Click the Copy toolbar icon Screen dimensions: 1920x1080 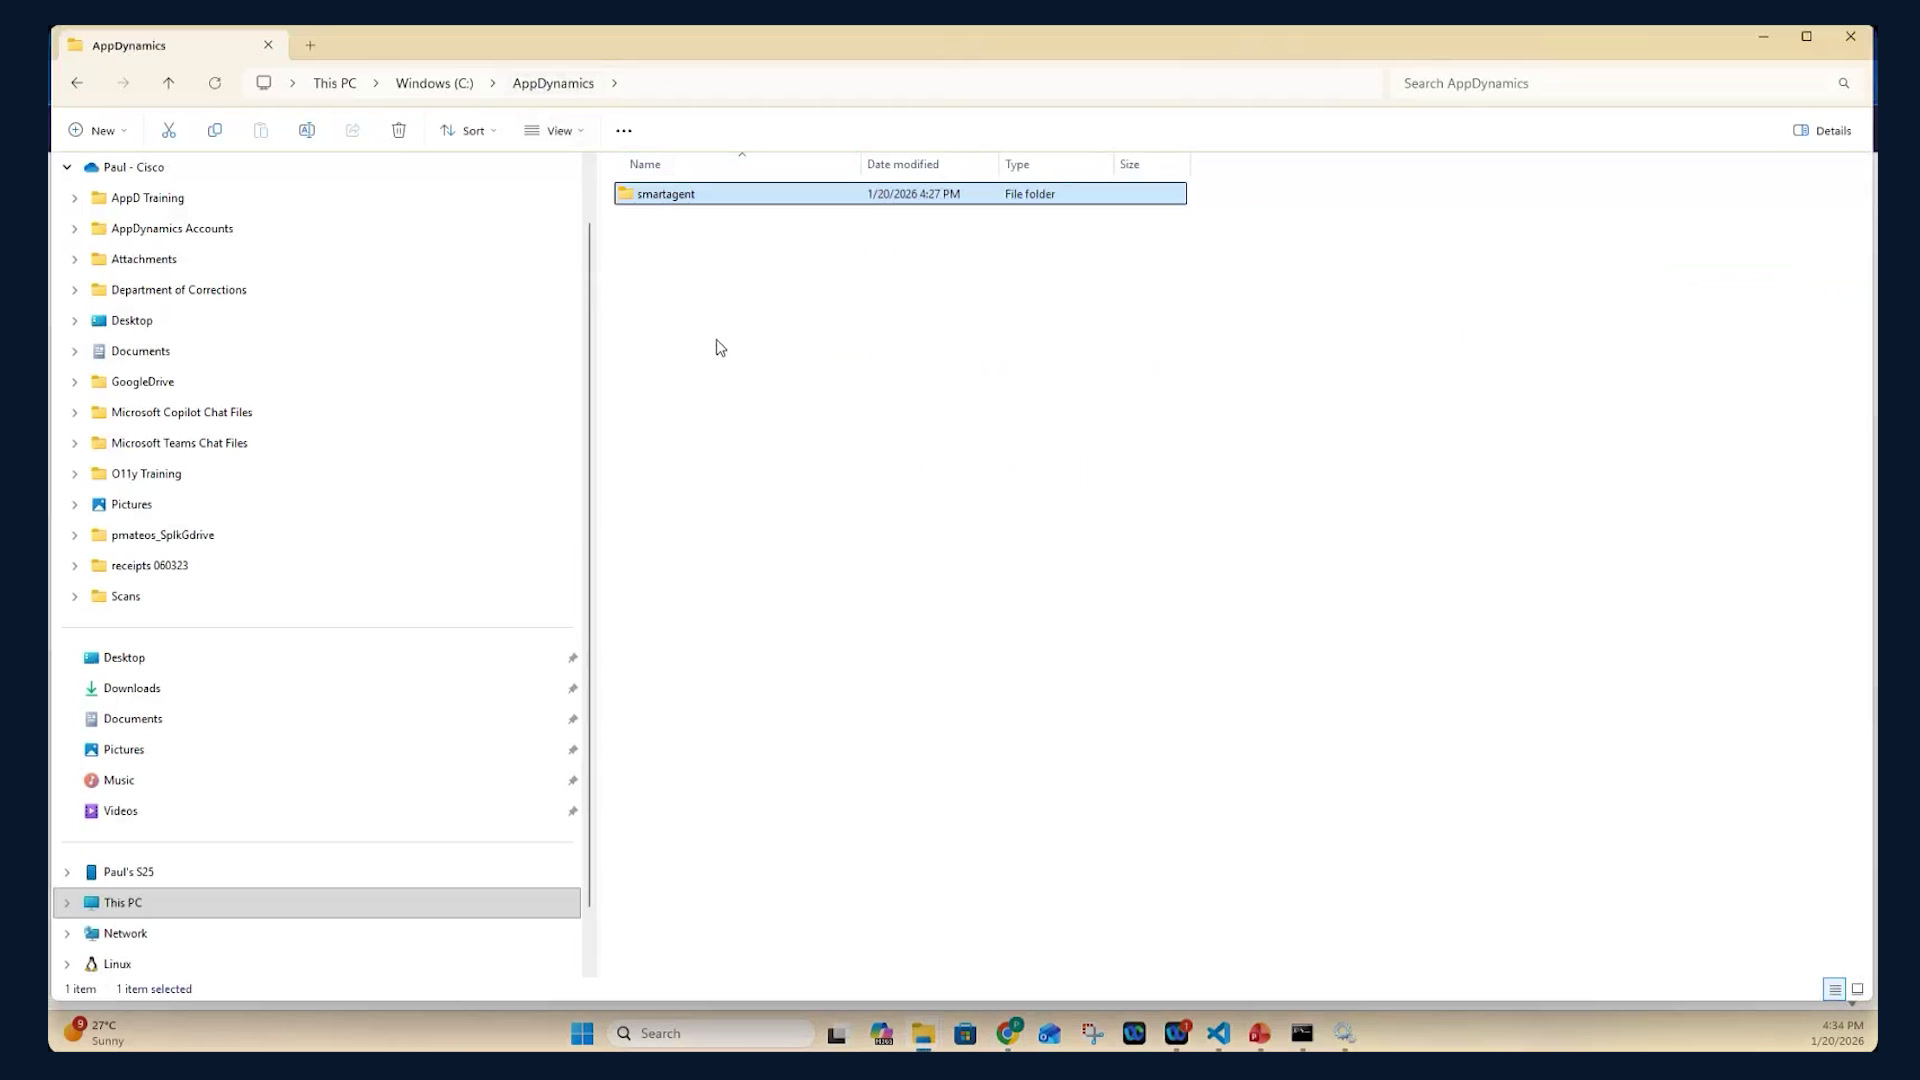[214, 130]
